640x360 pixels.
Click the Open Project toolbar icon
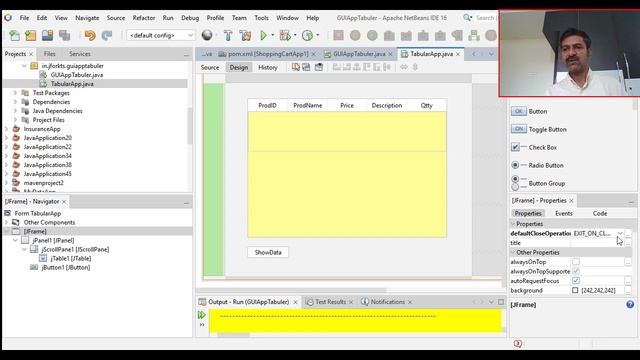[x=47, y=36]
